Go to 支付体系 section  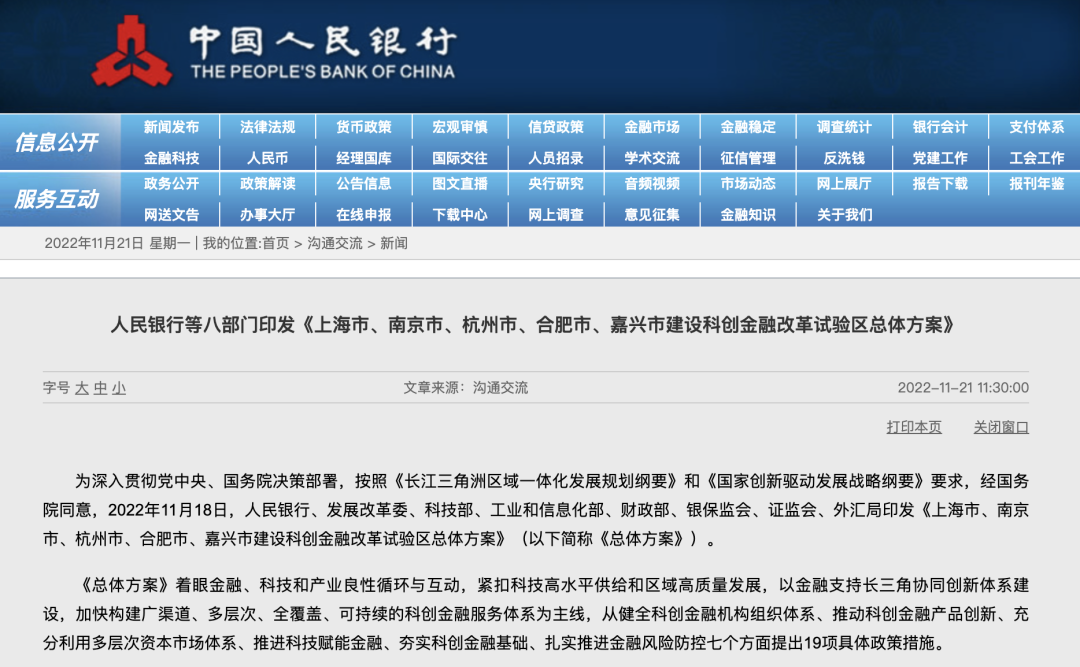coord(1037,127)
